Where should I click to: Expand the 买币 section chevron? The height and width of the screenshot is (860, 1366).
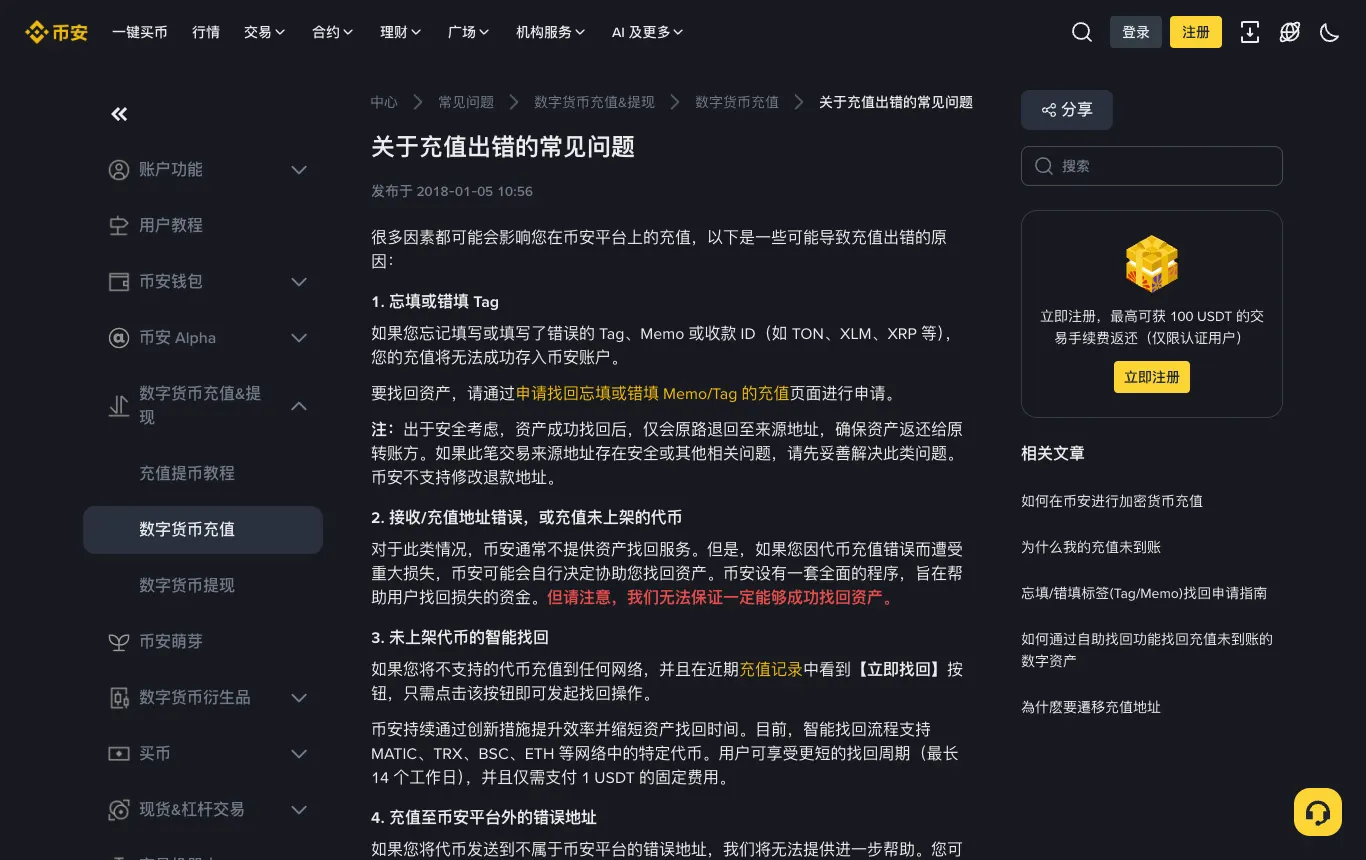[x=299, y=754]
